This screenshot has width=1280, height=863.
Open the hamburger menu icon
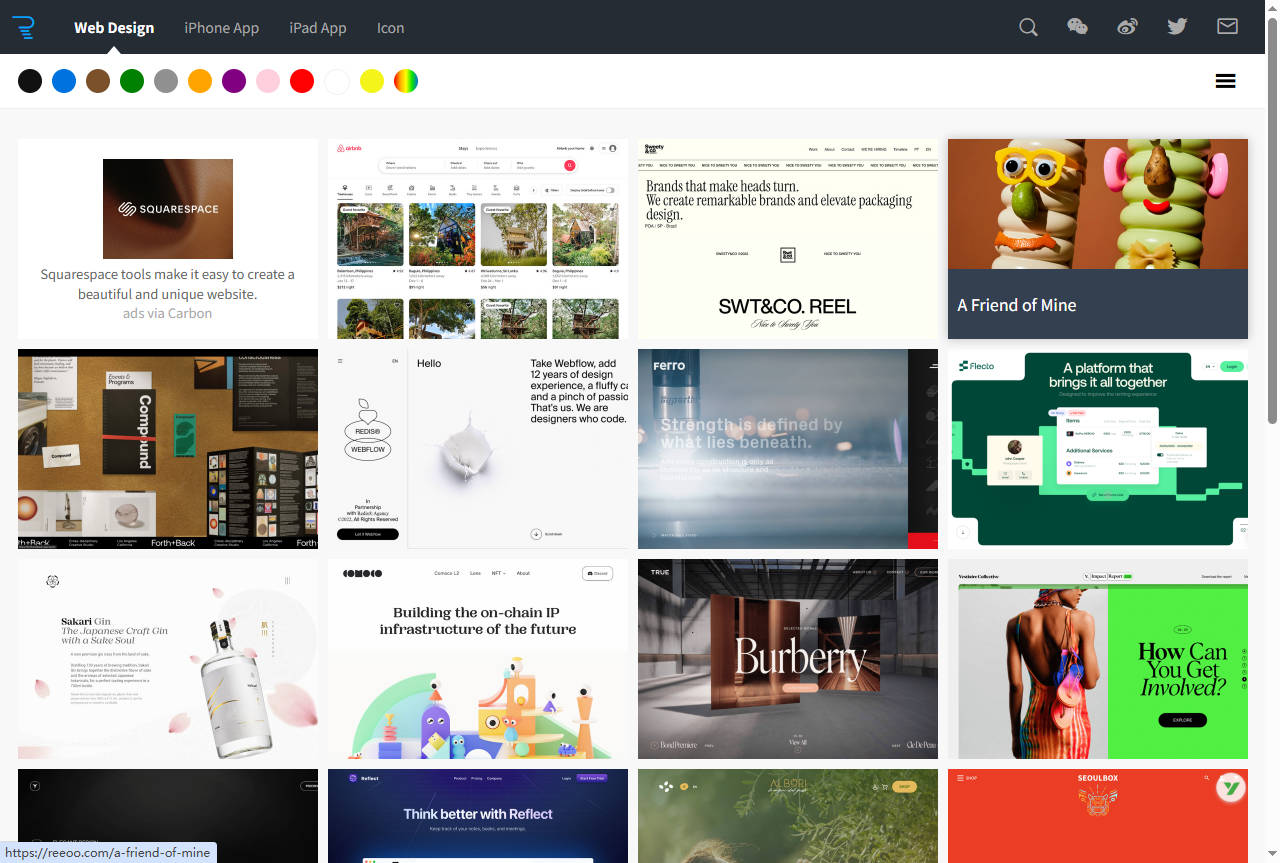tap(1225, 81)
